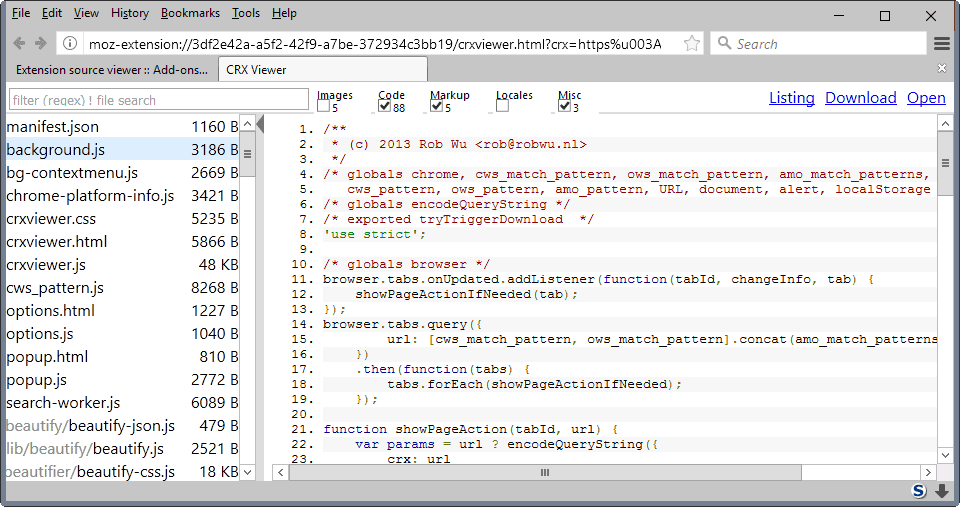960x507 pixels.
Task: Open downloads arrow icon in status bar
Action: coord(942,491)
